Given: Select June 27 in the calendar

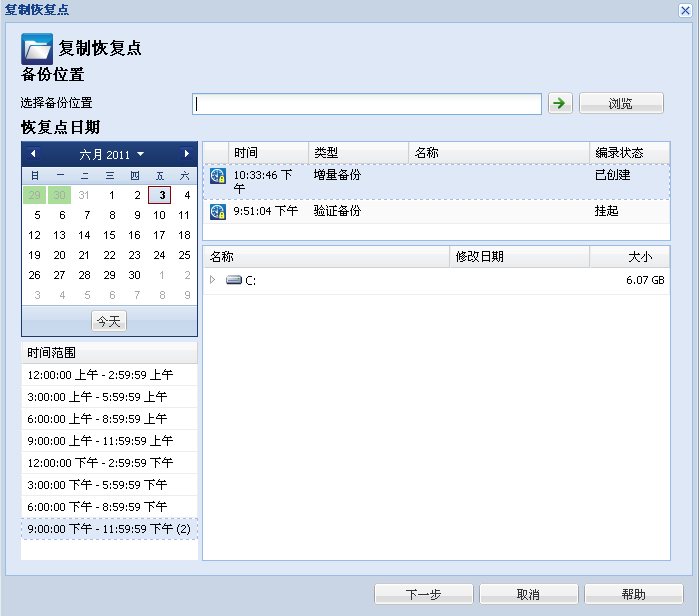Looking at the screenshot, I should click(x=59, y=275).
